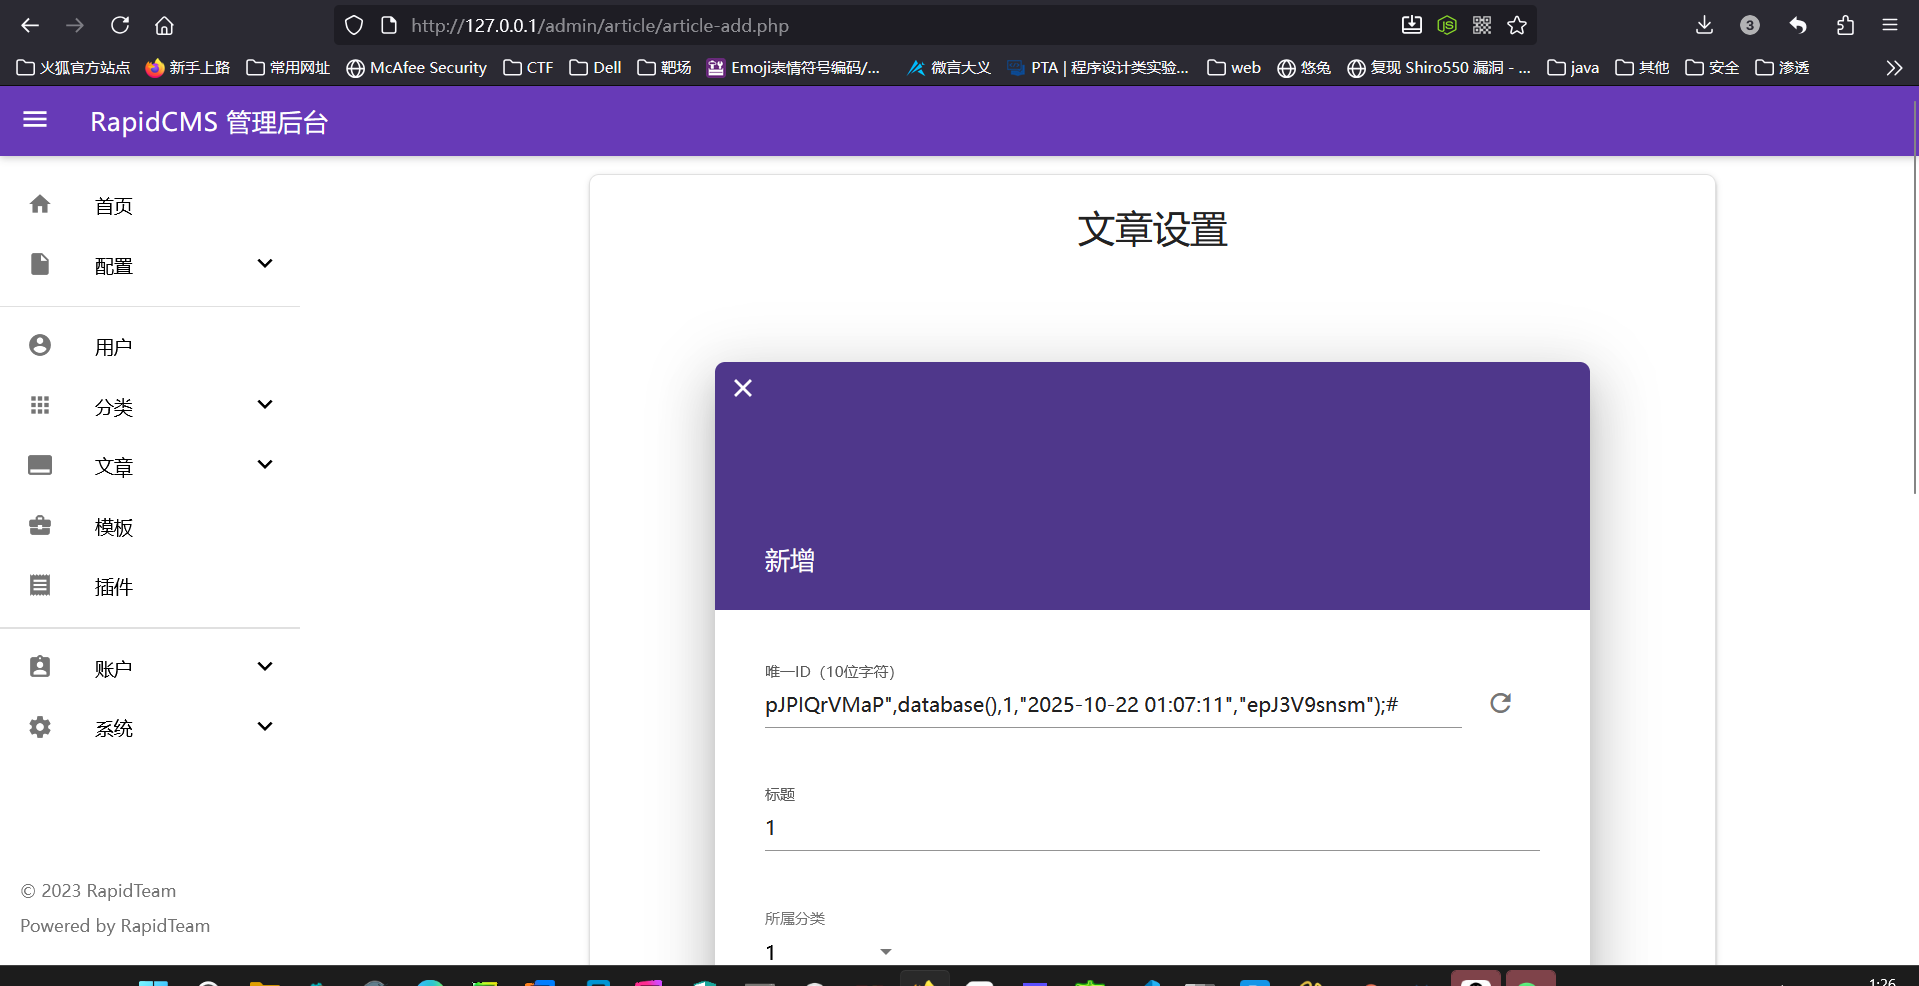This screenshot has height=986, width=1919.
Task: Click the McAfee Security bookmark link
Action: 417,67
